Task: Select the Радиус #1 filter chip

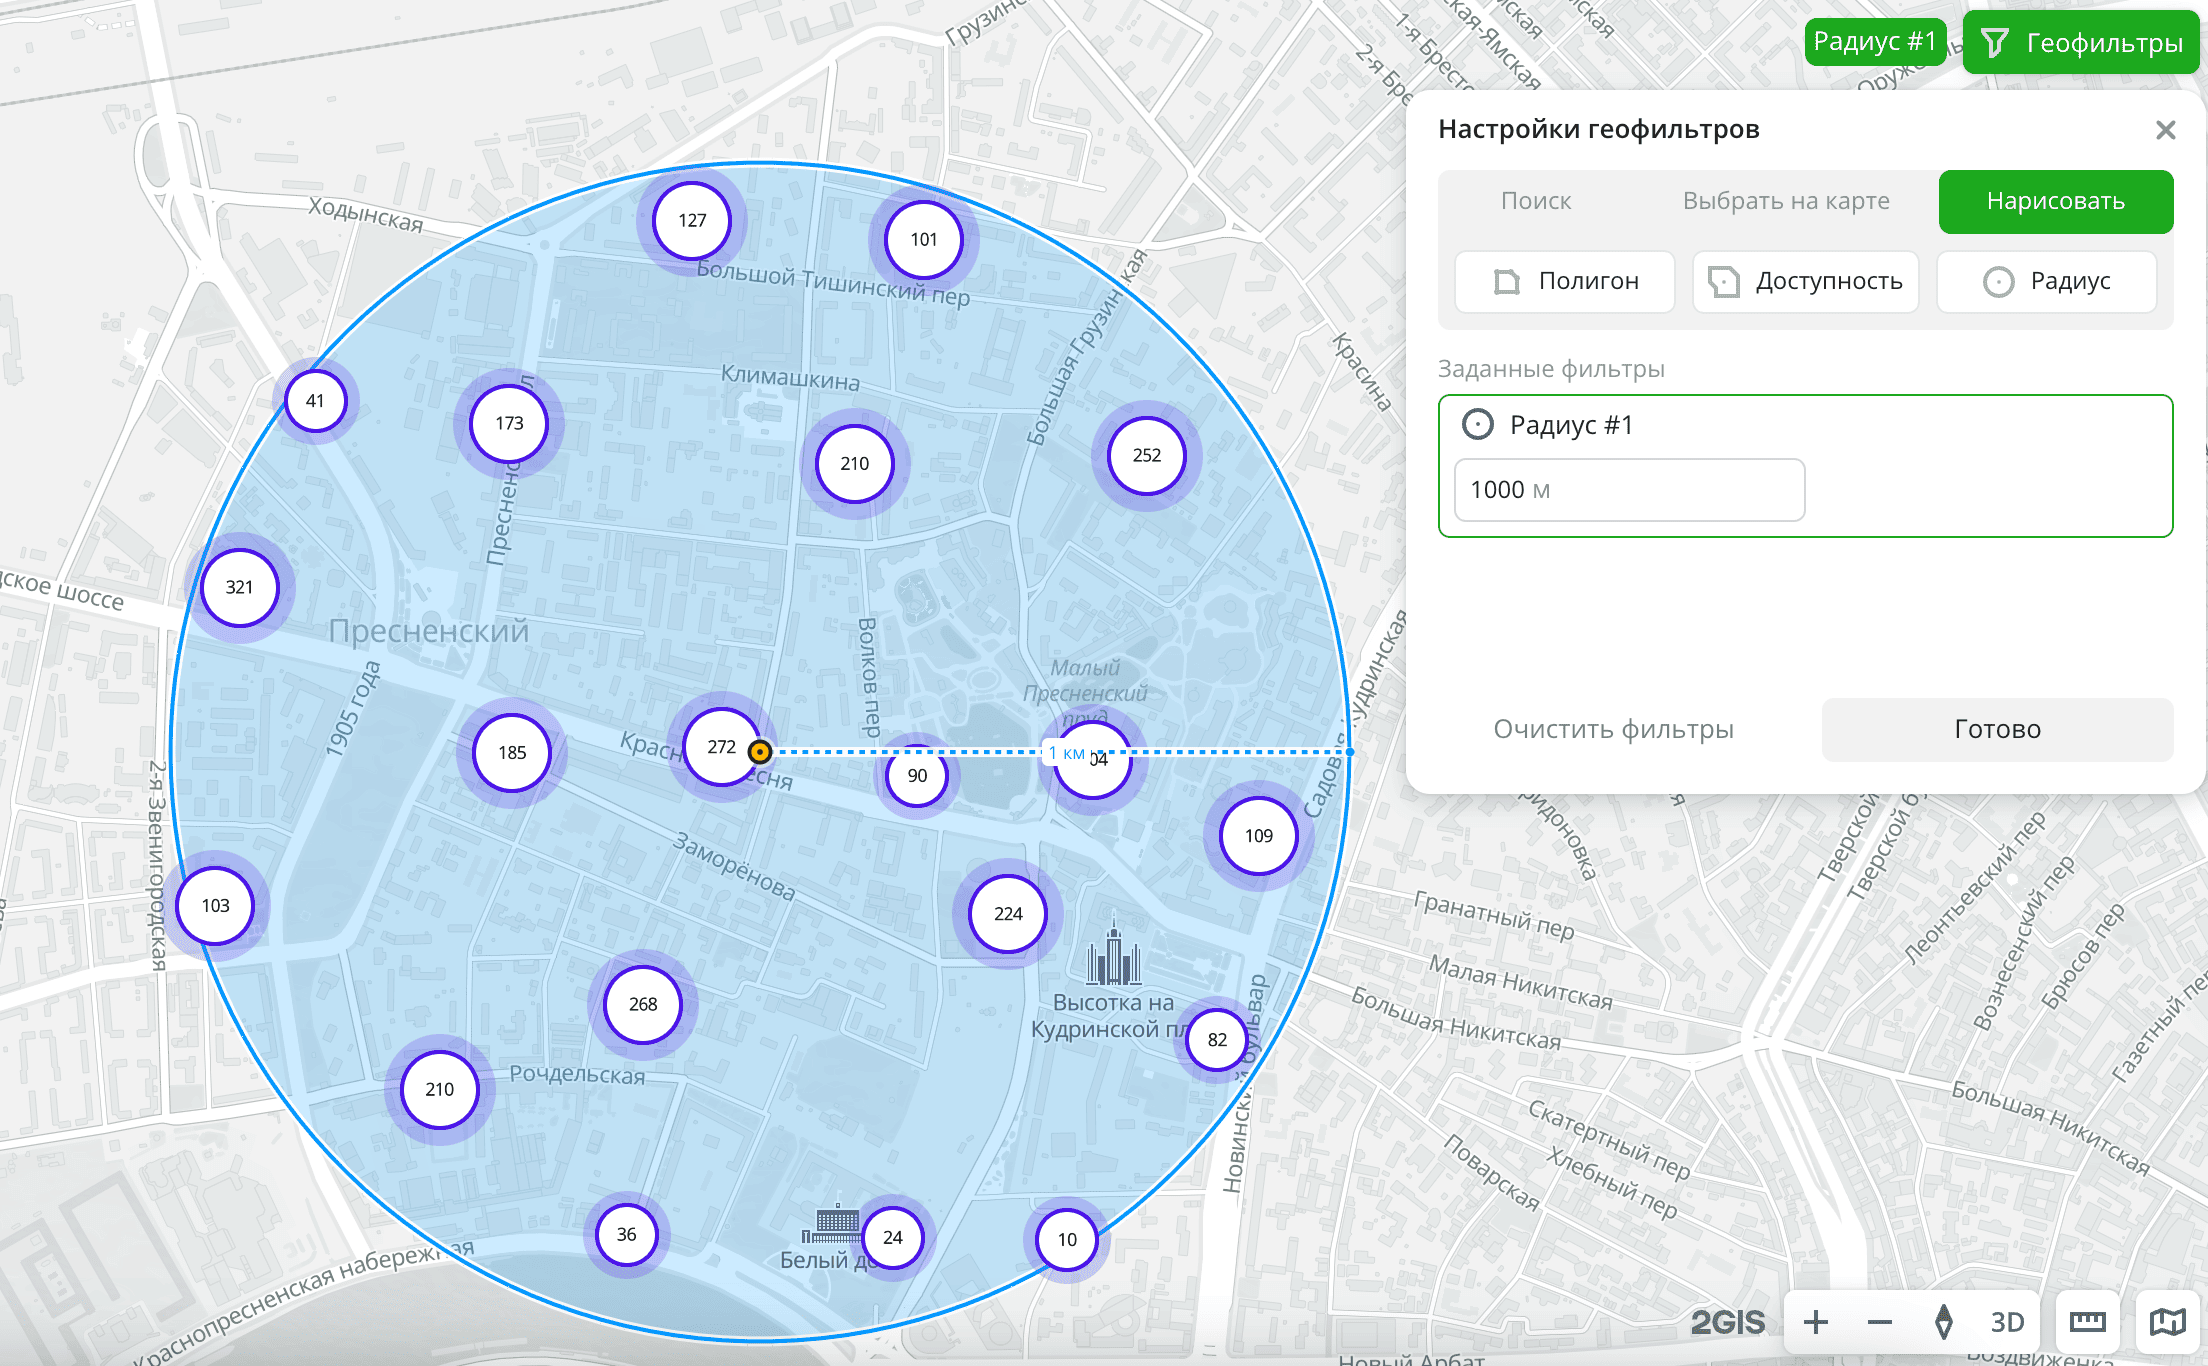Action: coord(1874,42)
